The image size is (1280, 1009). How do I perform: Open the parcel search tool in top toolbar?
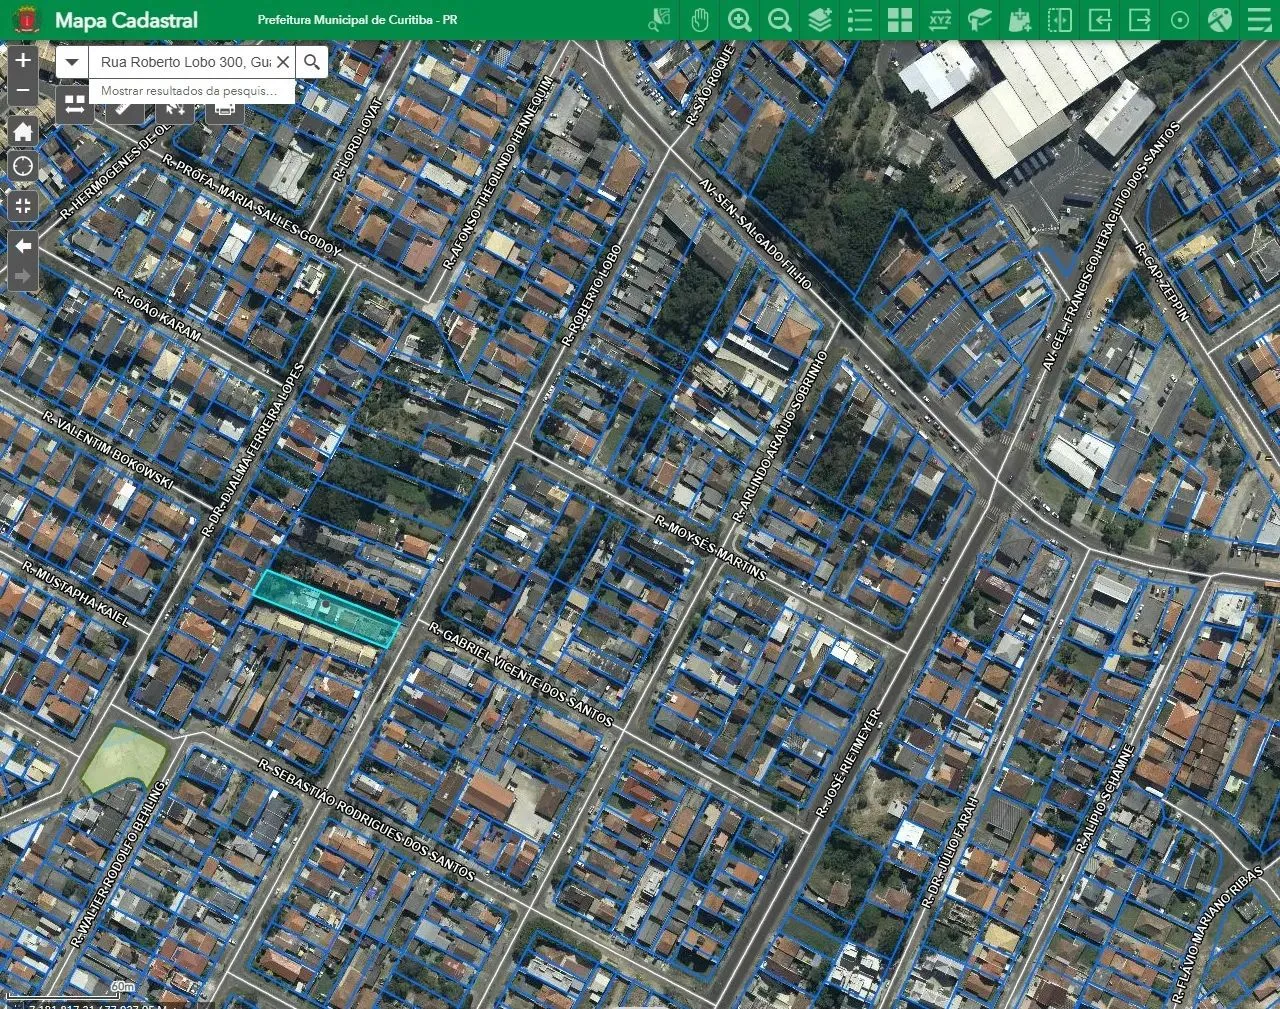click(x=659, y=20)
